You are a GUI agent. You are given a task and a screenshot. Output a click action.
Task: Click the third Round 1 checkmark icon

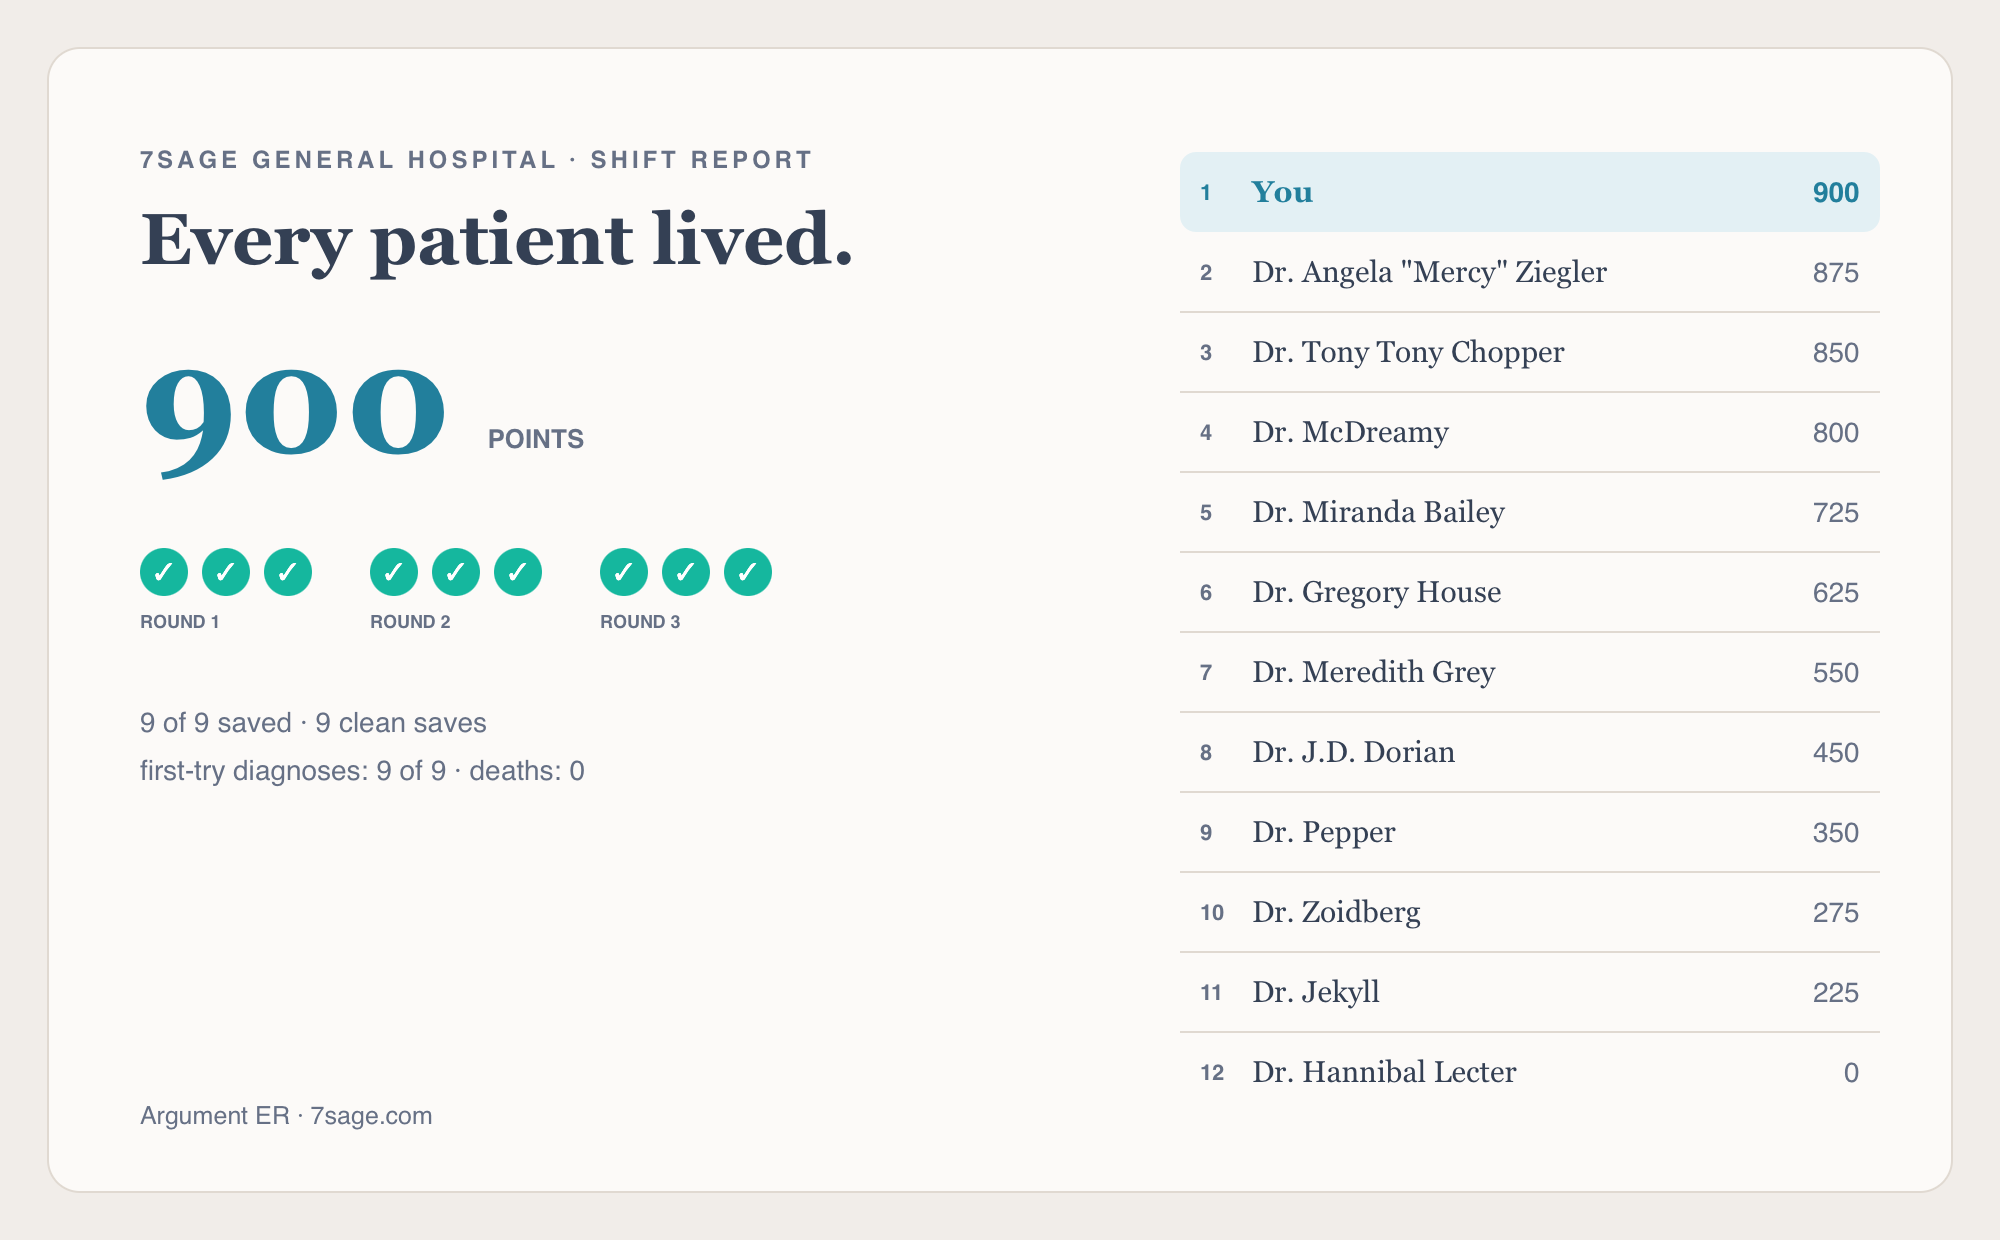(288, 572)
